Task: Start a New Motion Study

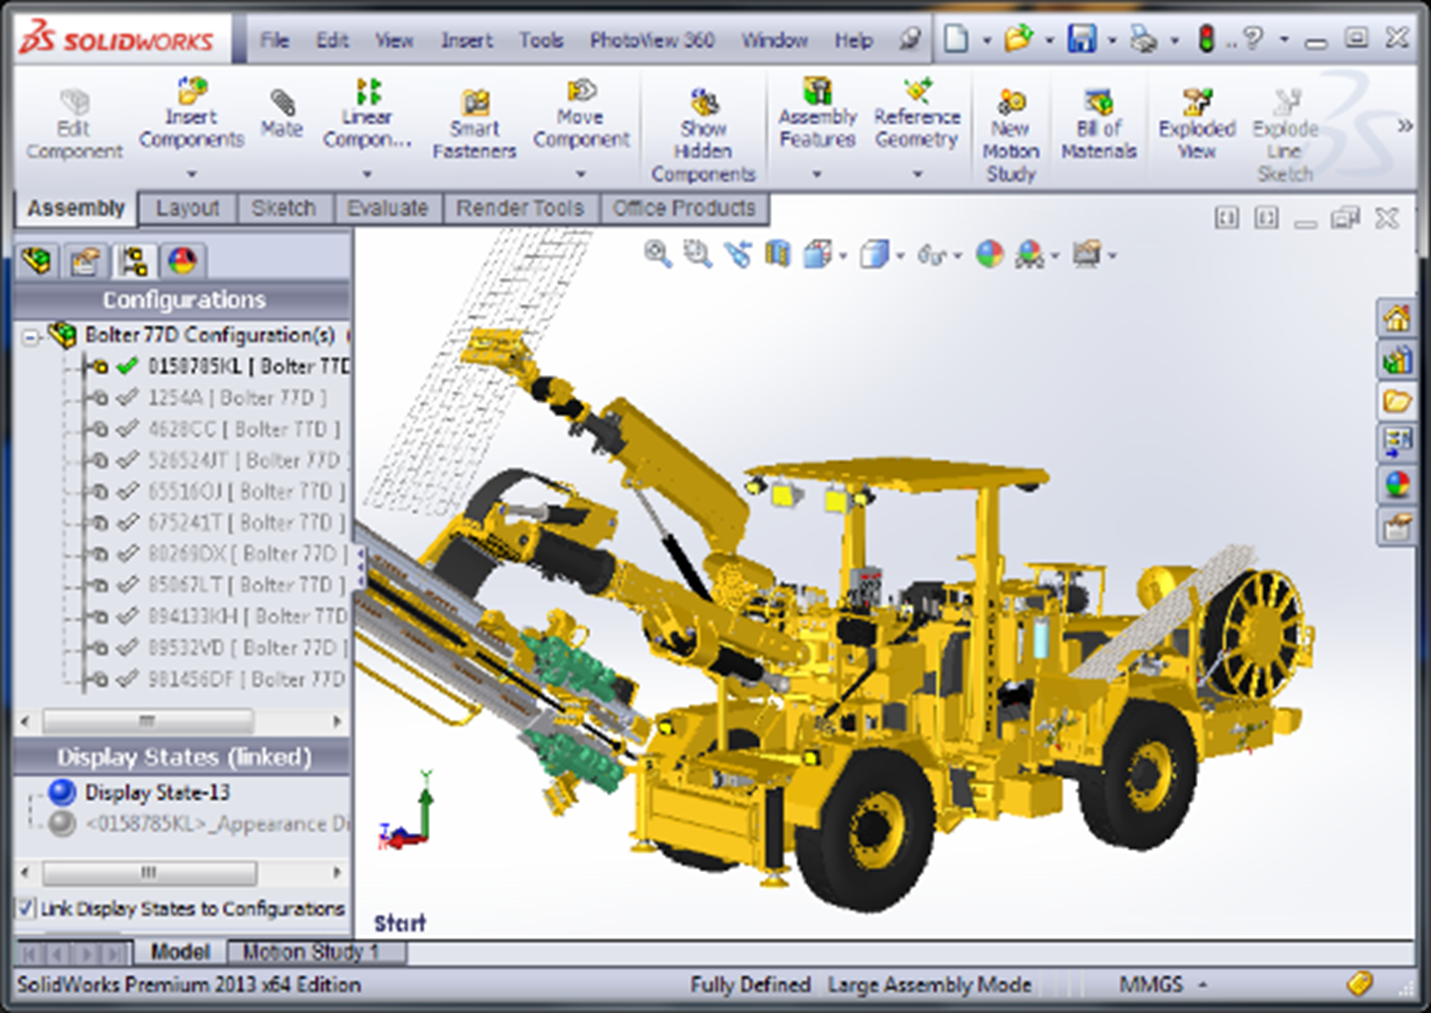Action: (1011, 136)
